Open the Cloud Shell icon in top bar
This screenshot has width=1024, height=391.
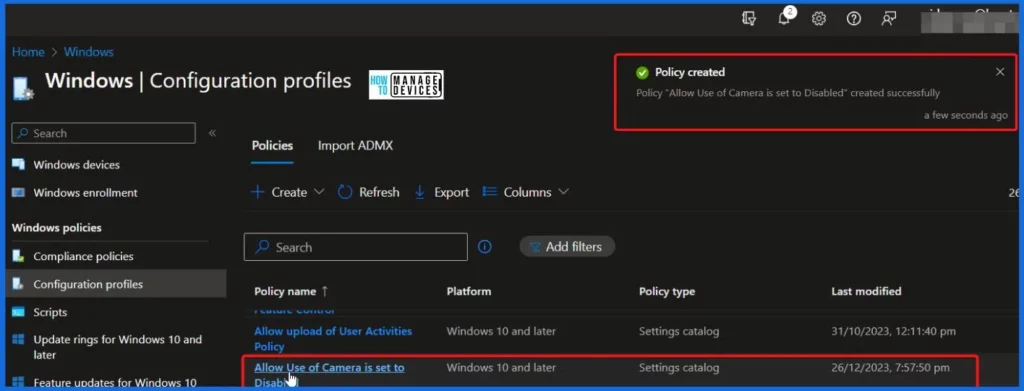749,18
